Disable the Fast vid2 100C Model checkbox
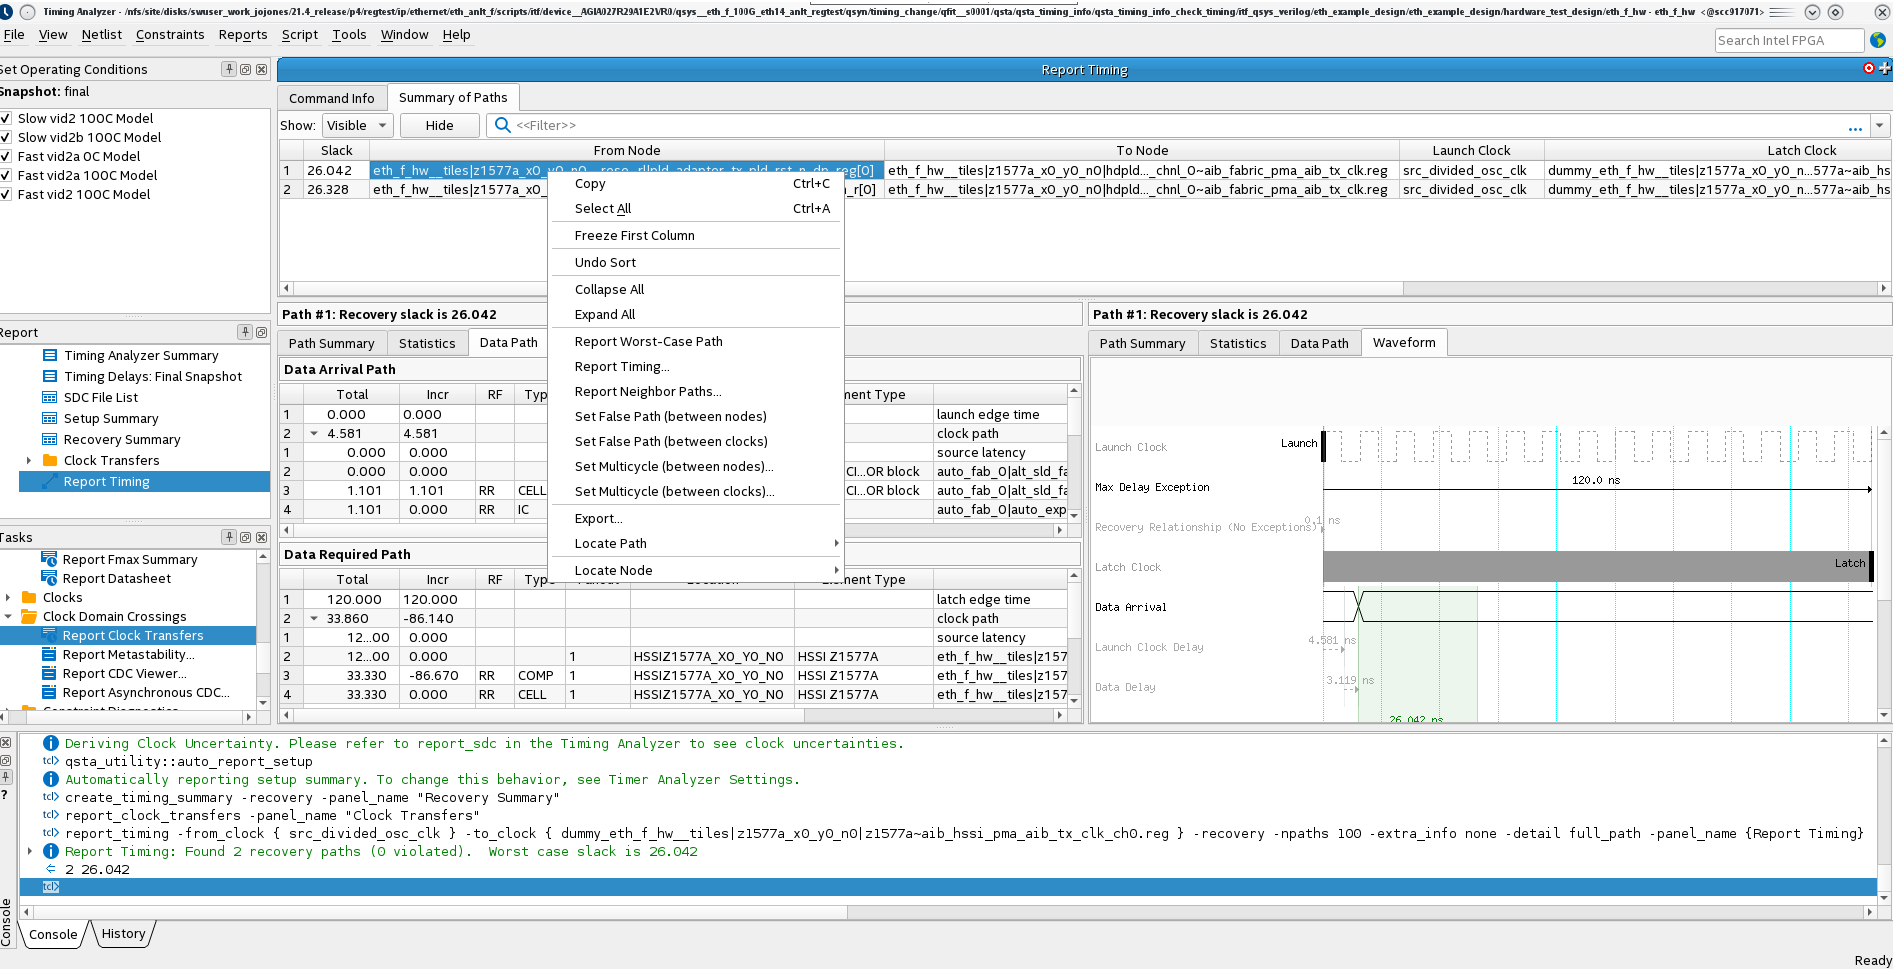Image resolution: width=1893 pixels, height=969 pixels. point(6,194)
